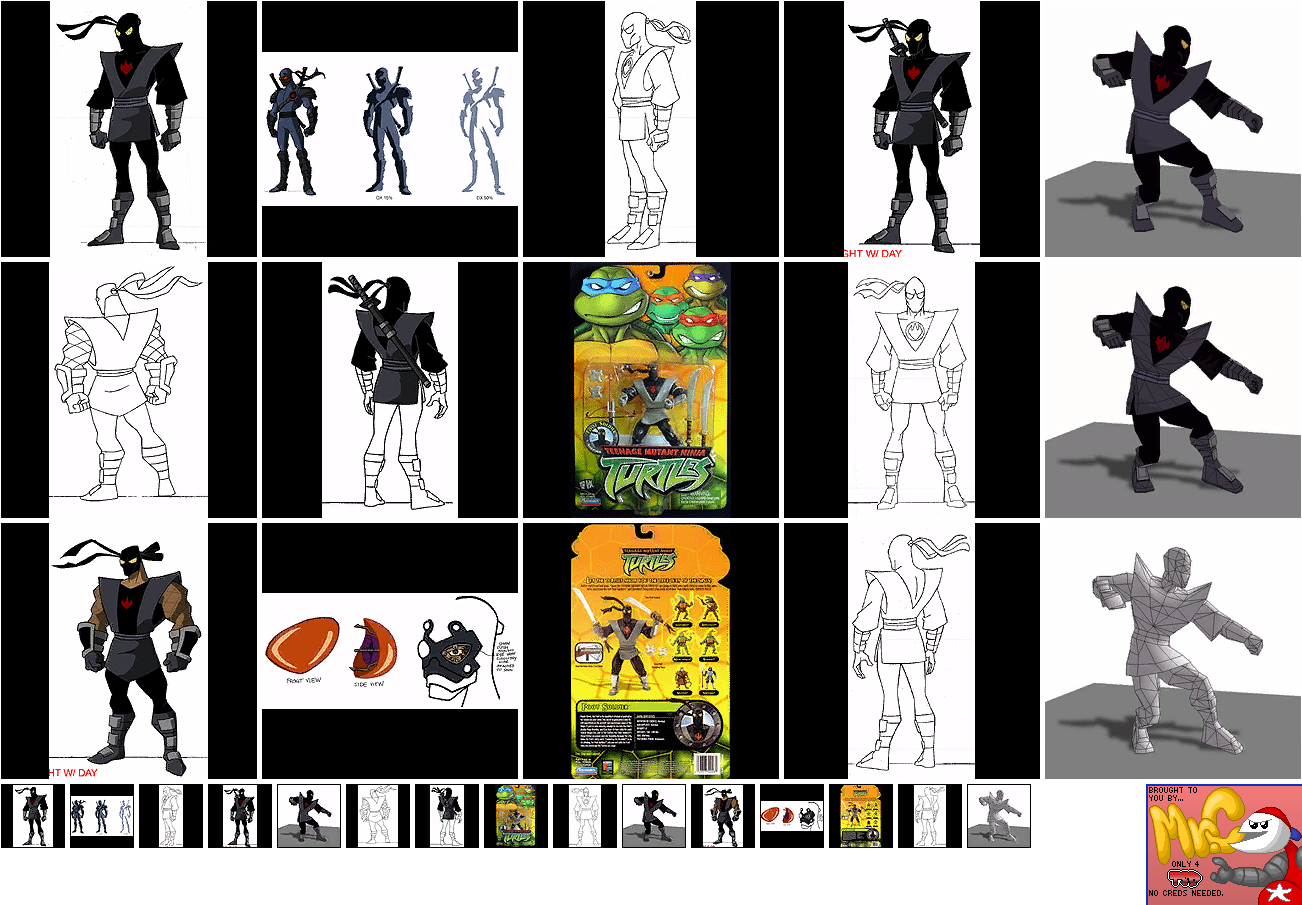
Task: Open large line-art back view of ninja
Action: (129, 390)
